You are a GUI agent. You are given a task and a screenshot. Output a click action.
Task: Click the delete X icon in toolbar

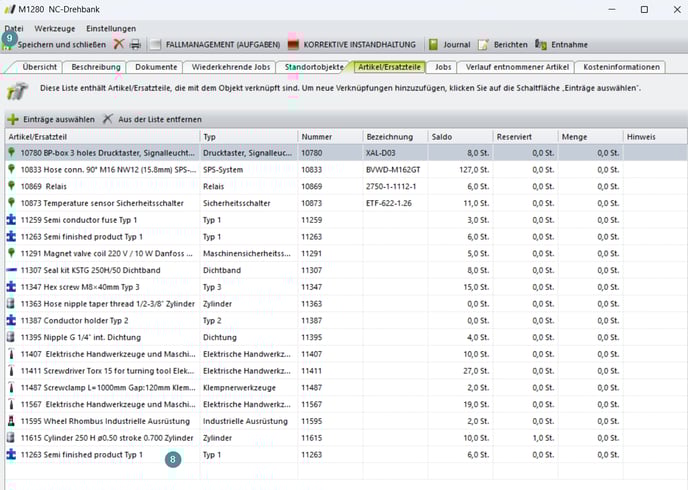pos(119,45)
